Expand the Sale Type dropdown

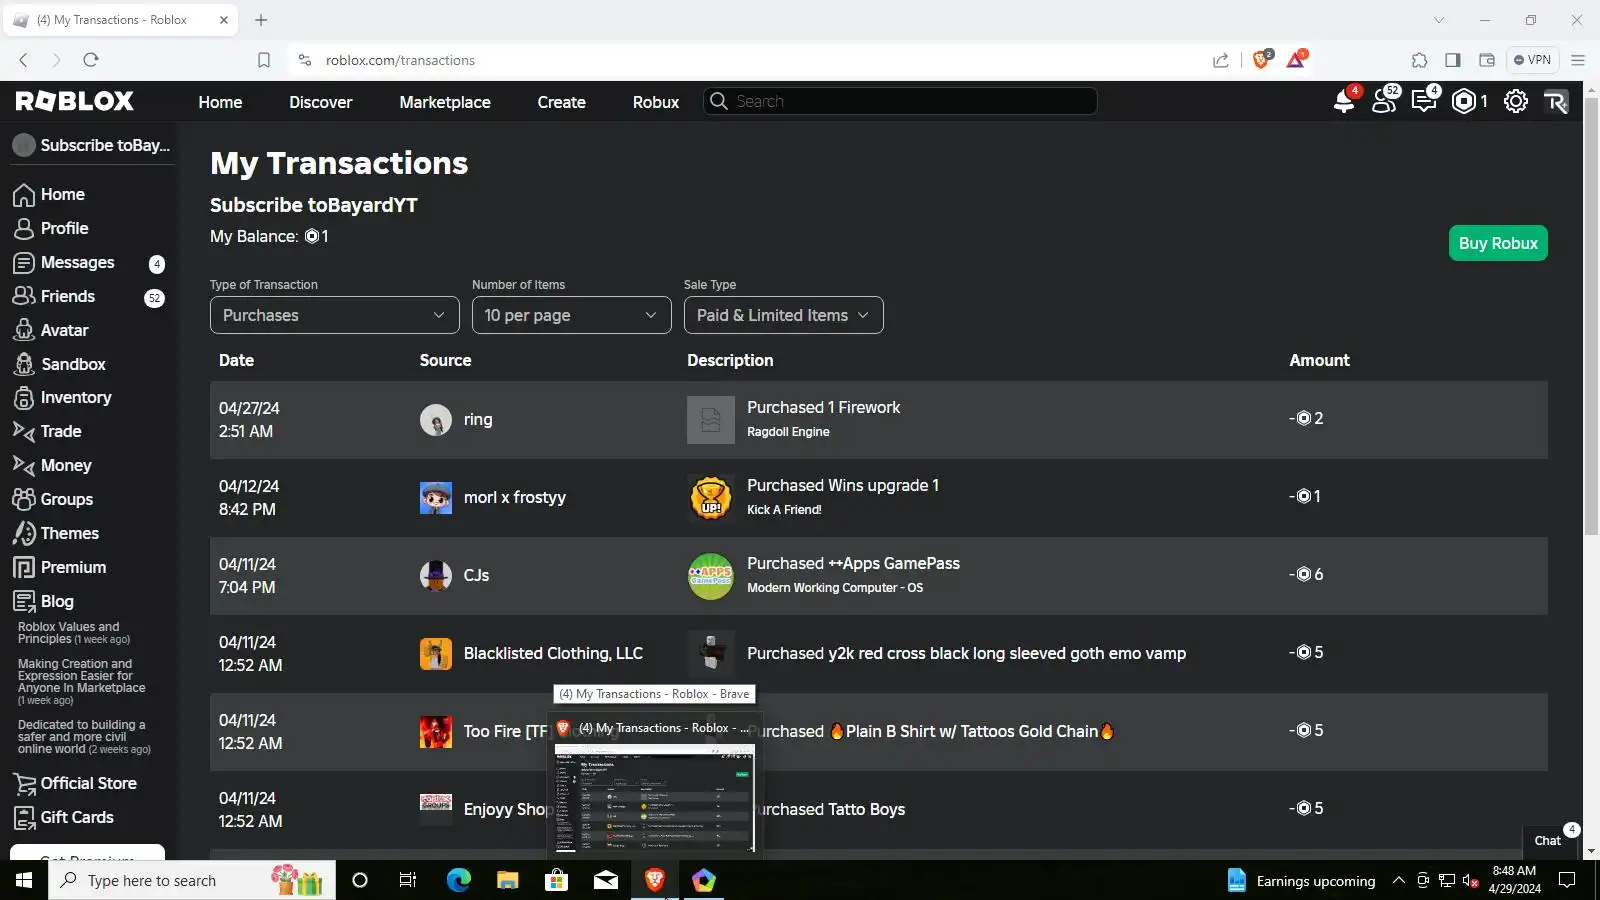pyautogui.click(x=784, y=315)
